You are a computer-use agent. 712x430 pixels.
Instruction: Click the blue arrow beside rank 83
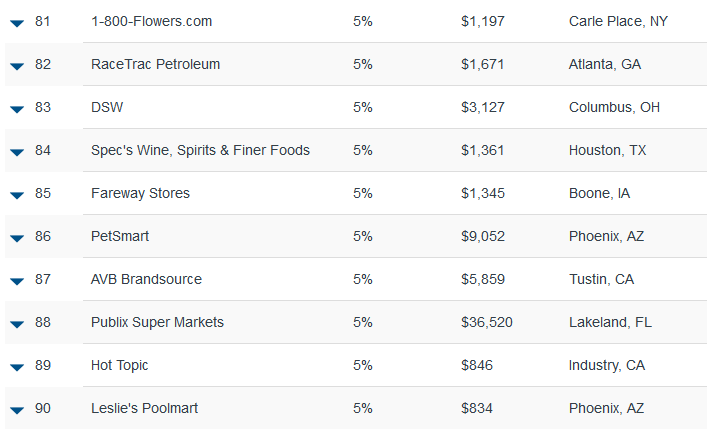(x=17, y=109)
